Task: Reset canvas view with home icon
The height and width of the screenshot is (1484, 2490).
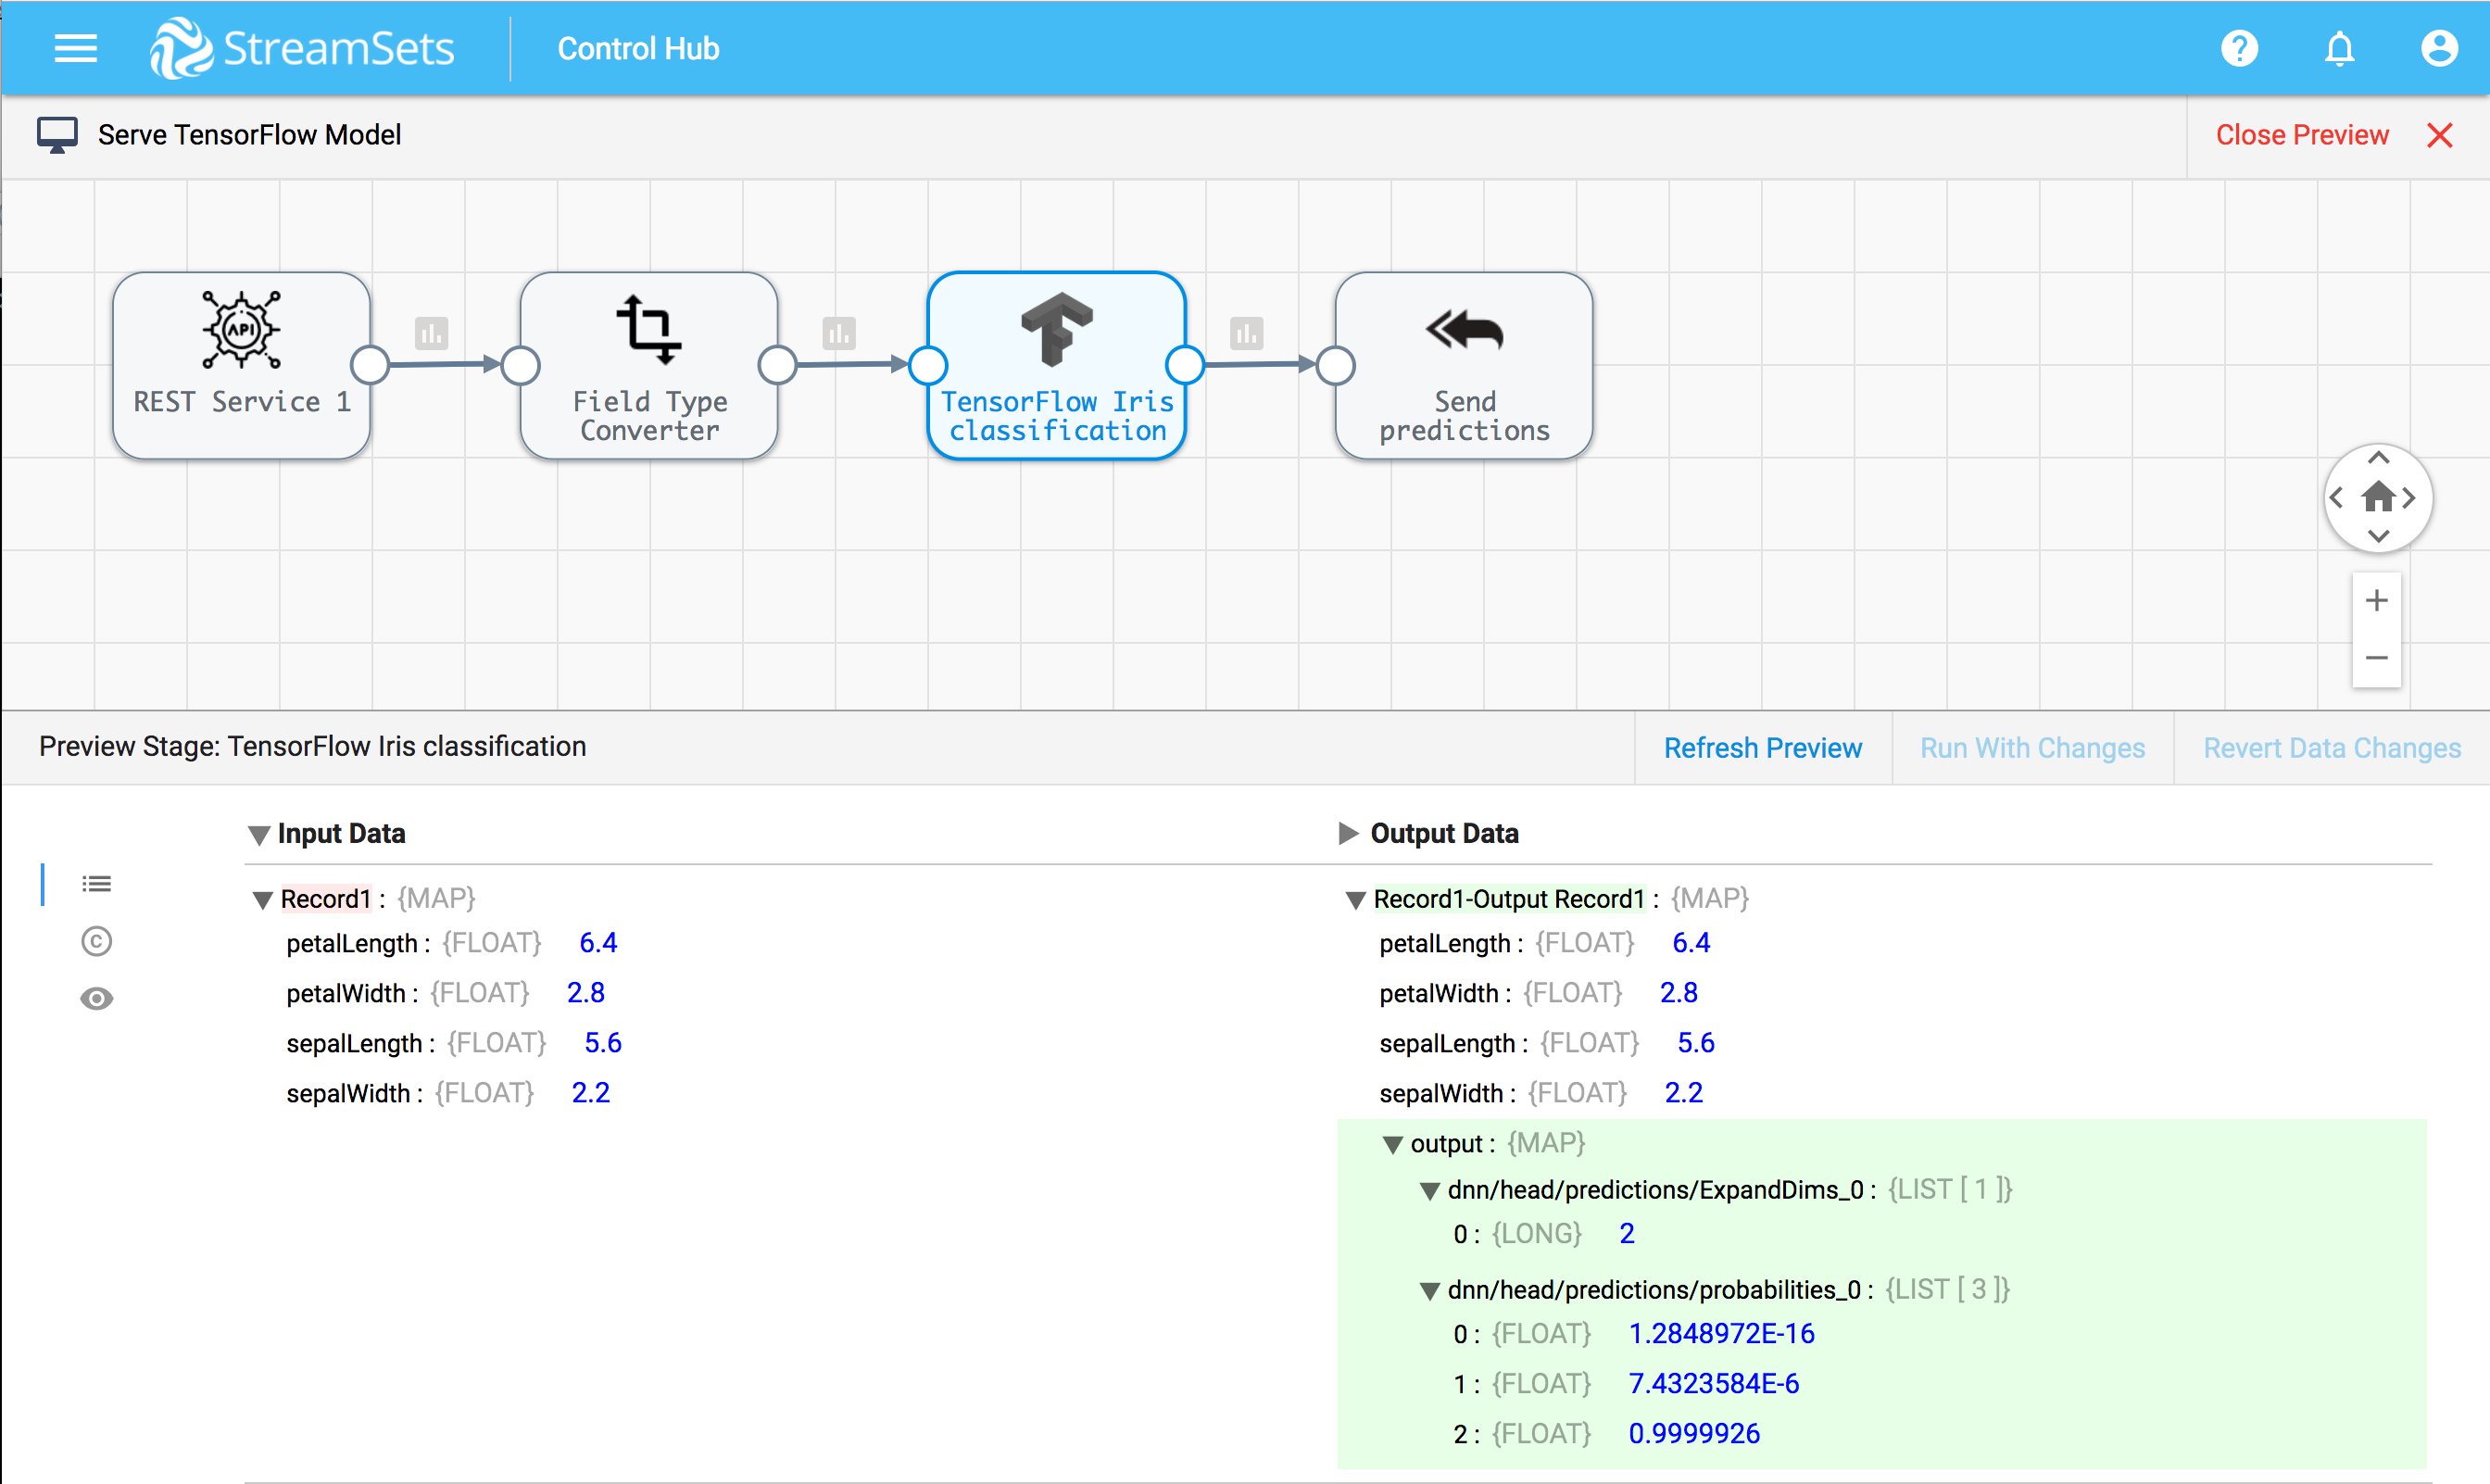Action: point(2378,496)
